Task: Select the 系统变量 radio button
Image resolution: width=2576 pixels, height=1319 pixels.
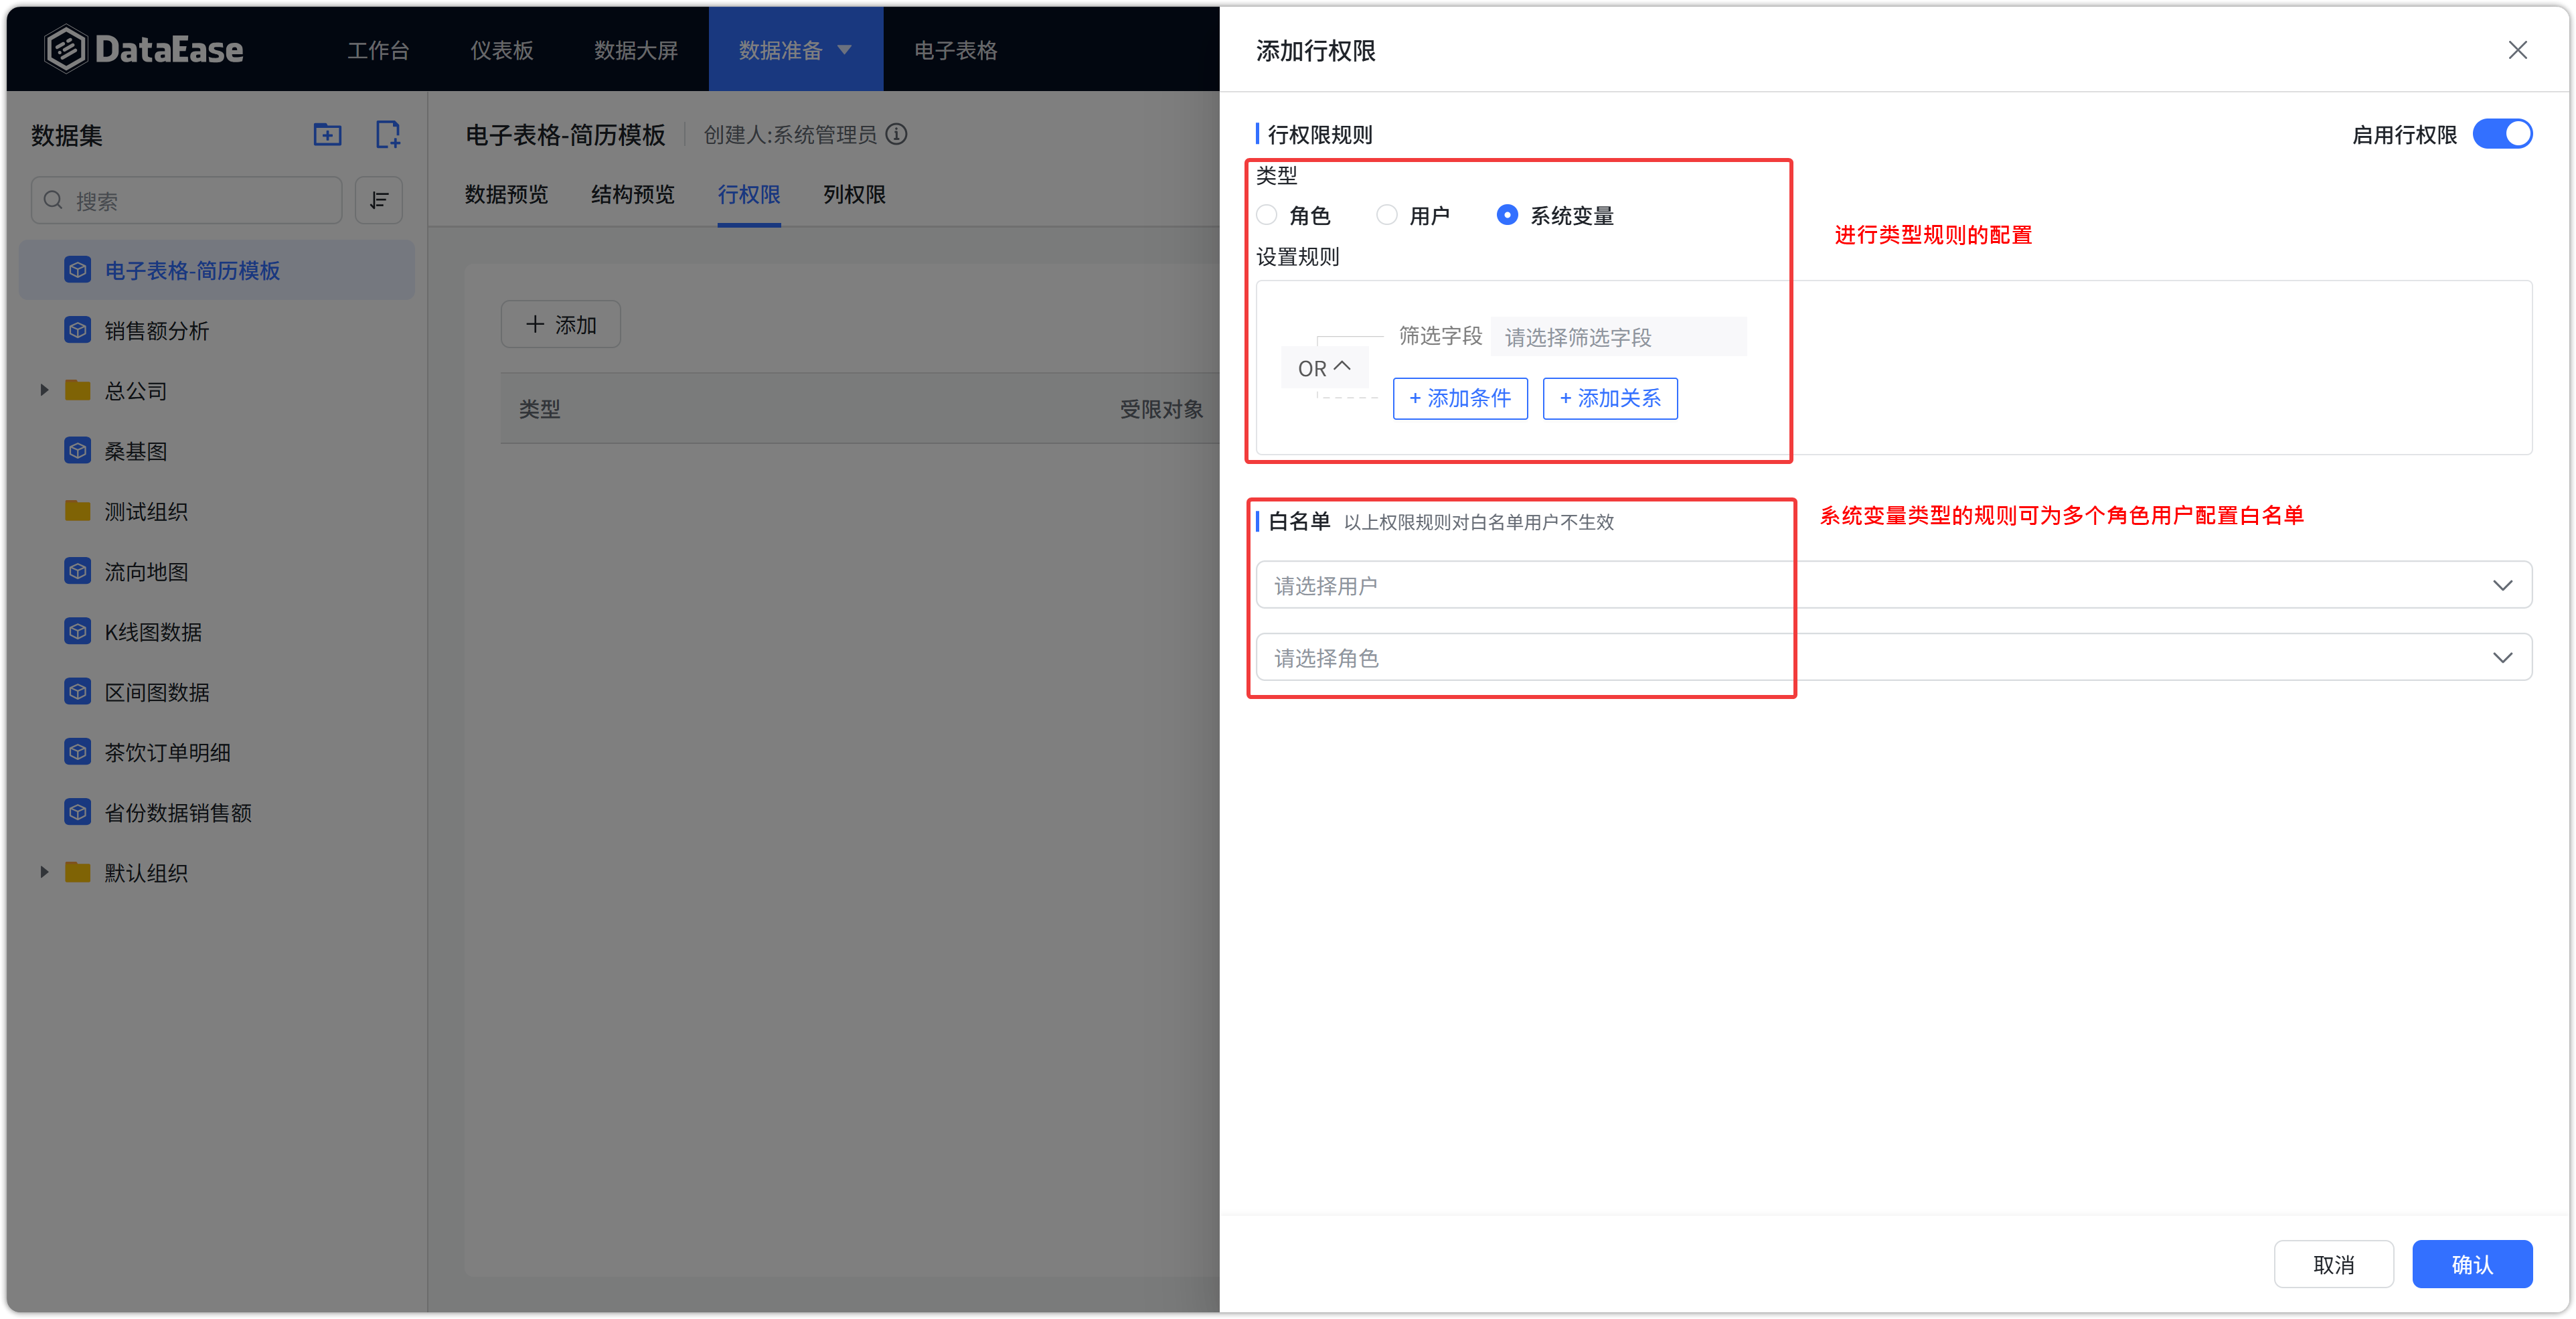Action: pyautogui.click(x=1507, y=215)
